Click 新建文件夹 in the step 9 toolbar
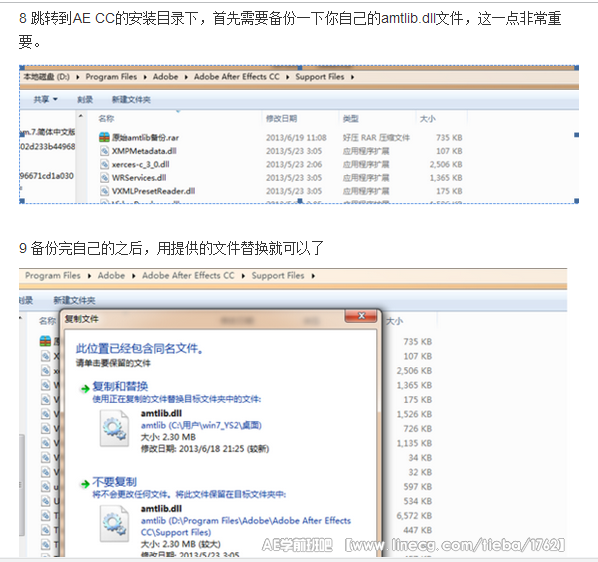Screen dimensions: 598x562 [x=74, y=300]
